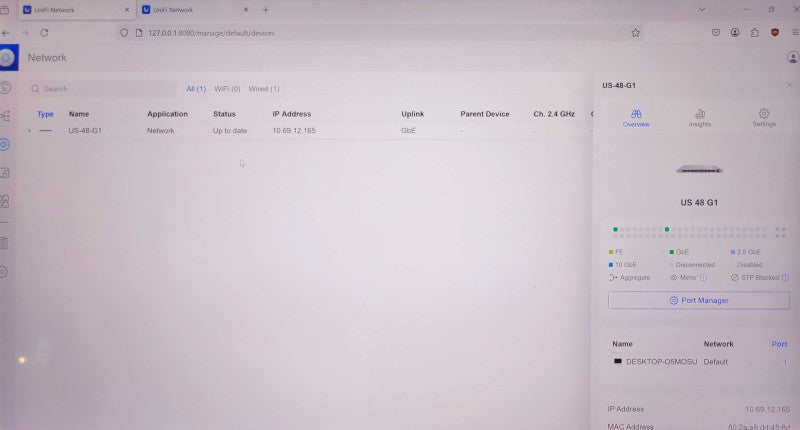Viewport: 800px width, 430px height.
Task: Click the Default network cell
Action: (715, 362)
